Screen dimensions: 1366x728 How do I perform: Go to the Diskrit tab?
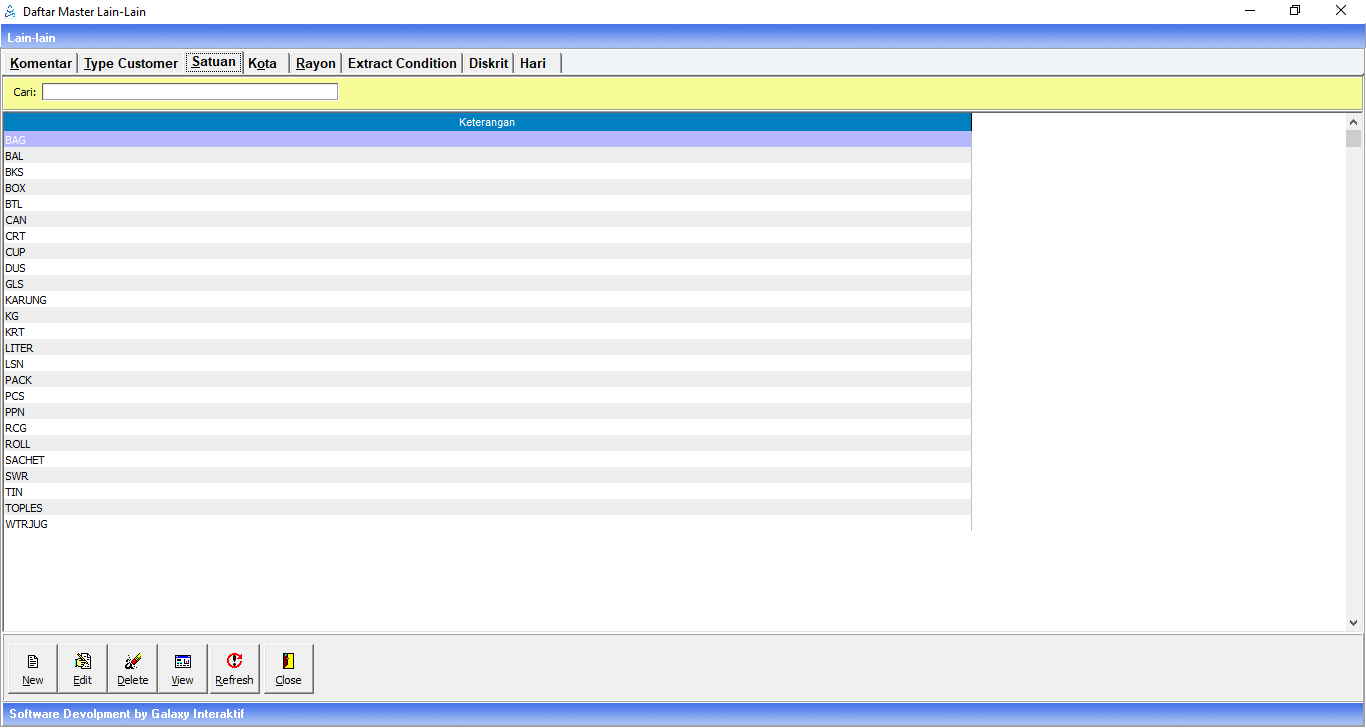click(x=489, y=63)
